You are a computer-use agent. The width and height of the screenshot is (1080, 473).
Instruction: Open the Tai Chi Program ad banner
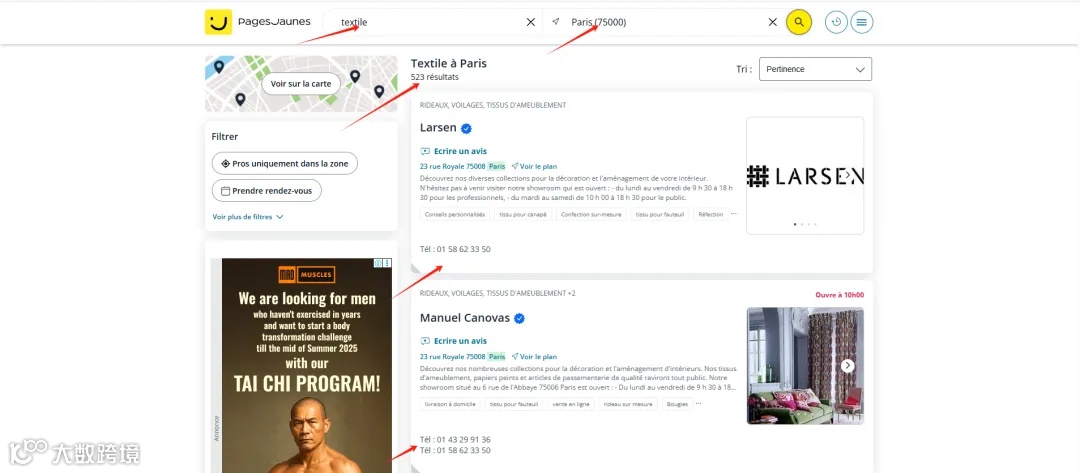pos(307,366)
